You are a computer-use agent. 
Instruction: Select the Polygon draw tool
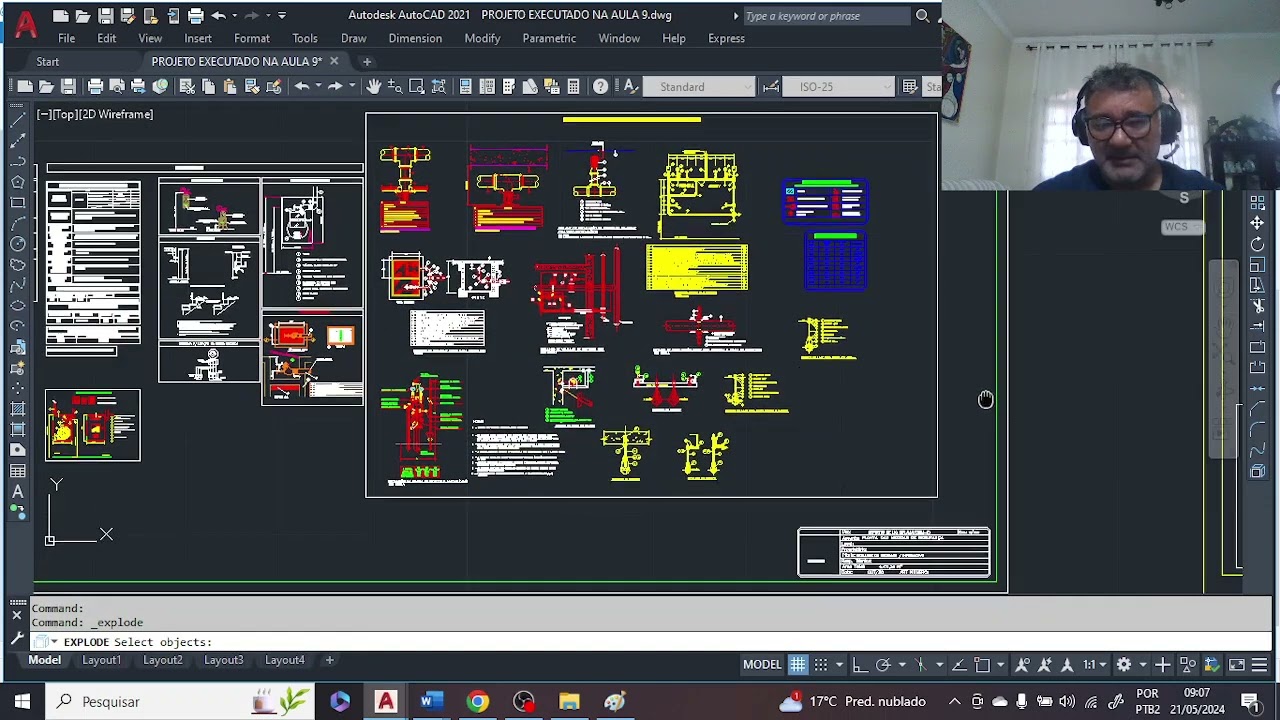pyautogui.click(x=18, y=182)
